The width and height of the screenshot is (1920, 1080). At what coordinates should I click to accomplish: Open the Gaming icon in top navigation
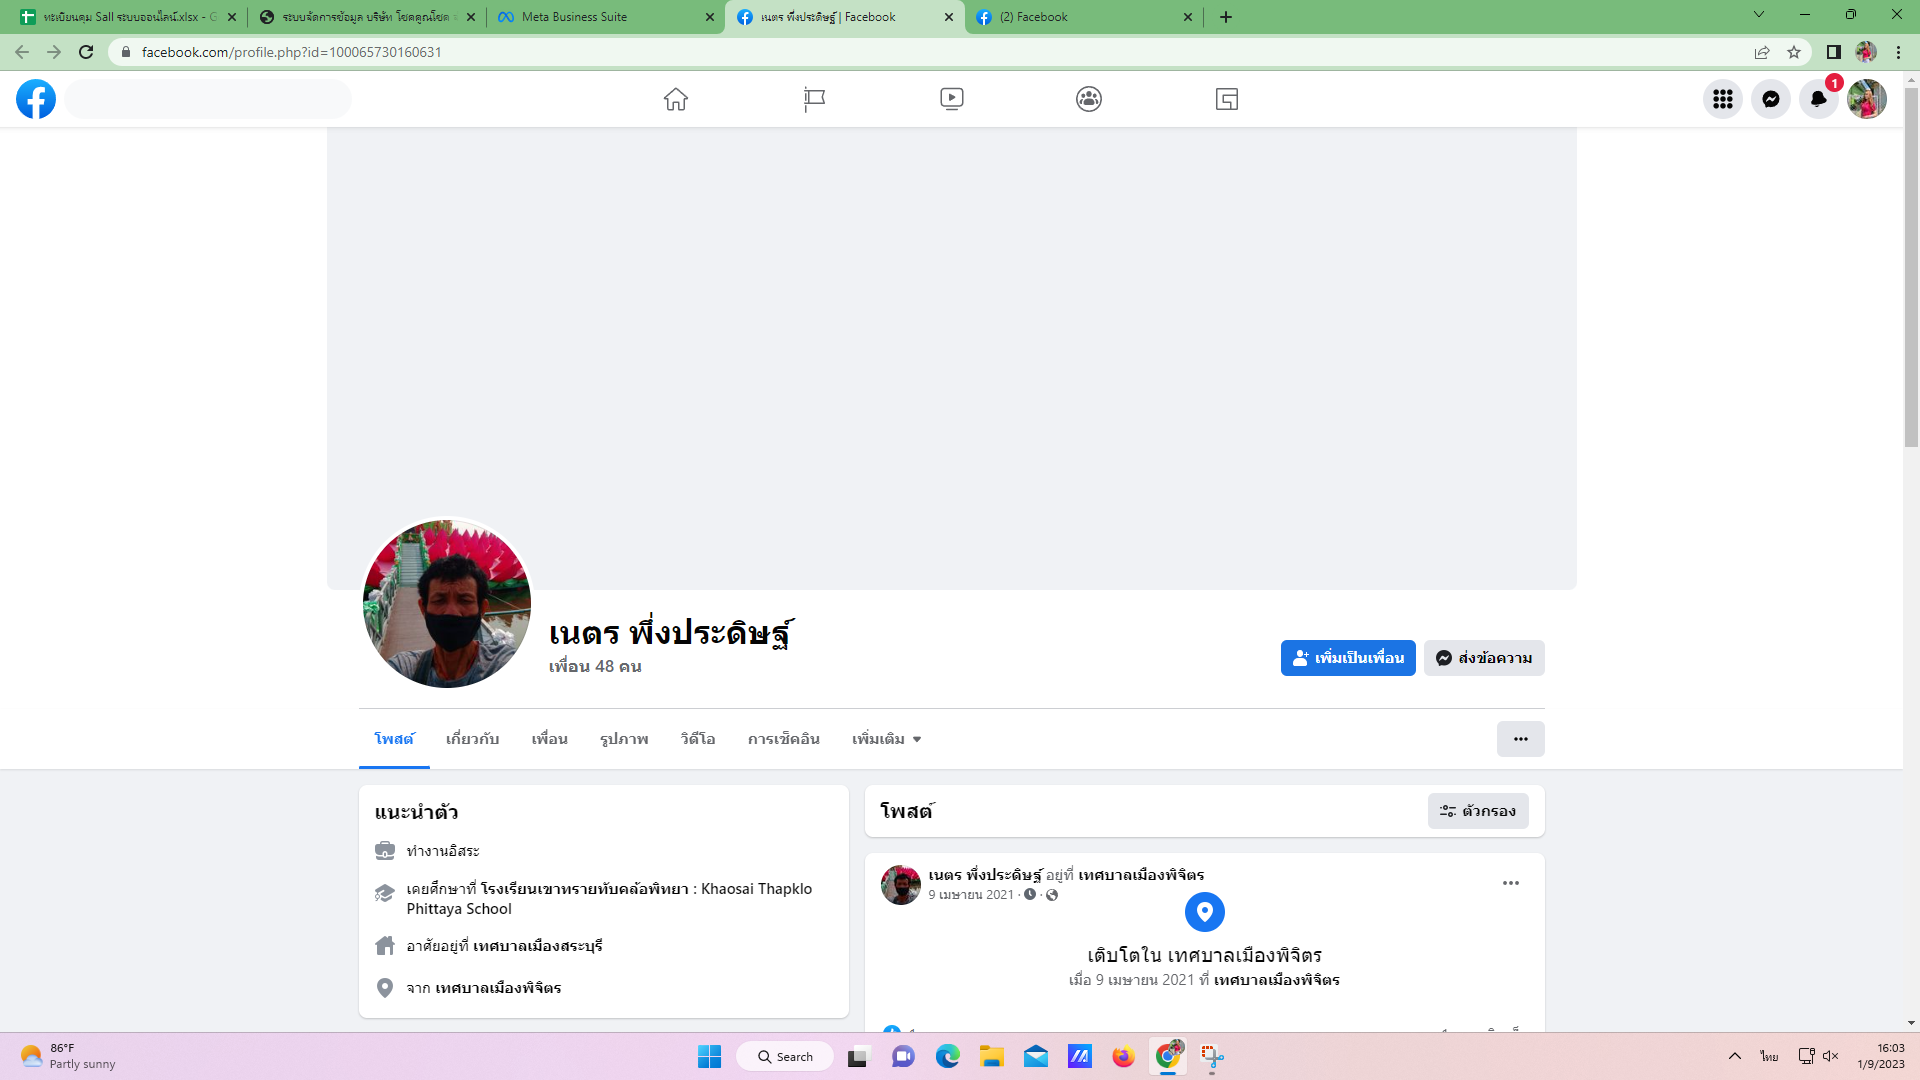1227,99
